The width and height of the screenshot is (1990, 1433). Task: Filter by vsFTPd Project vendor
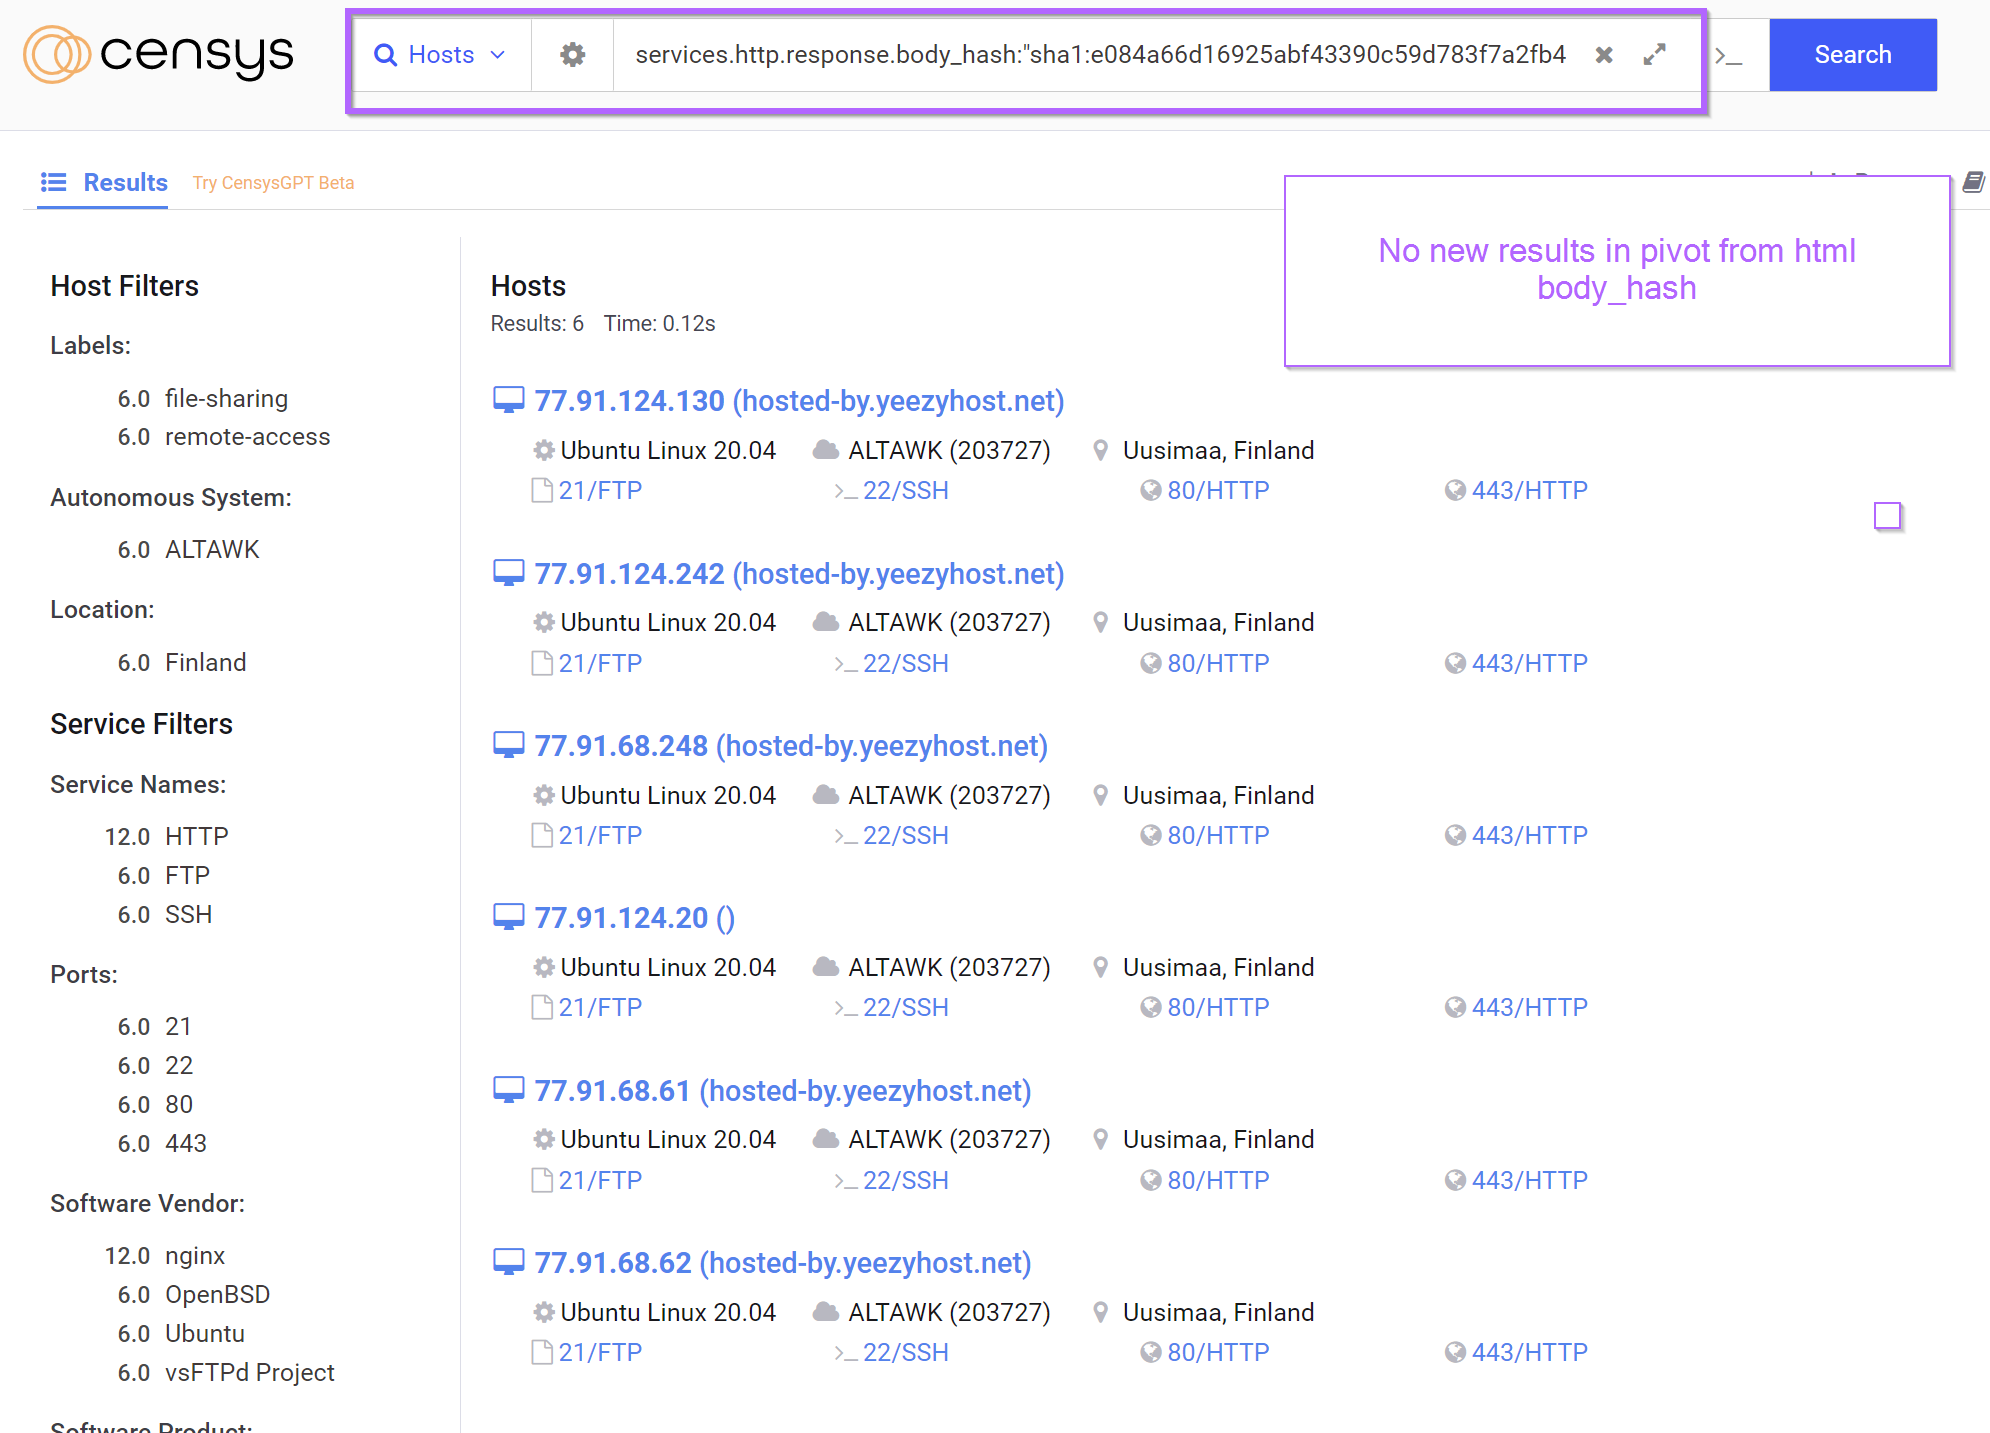coord(249,1373)
